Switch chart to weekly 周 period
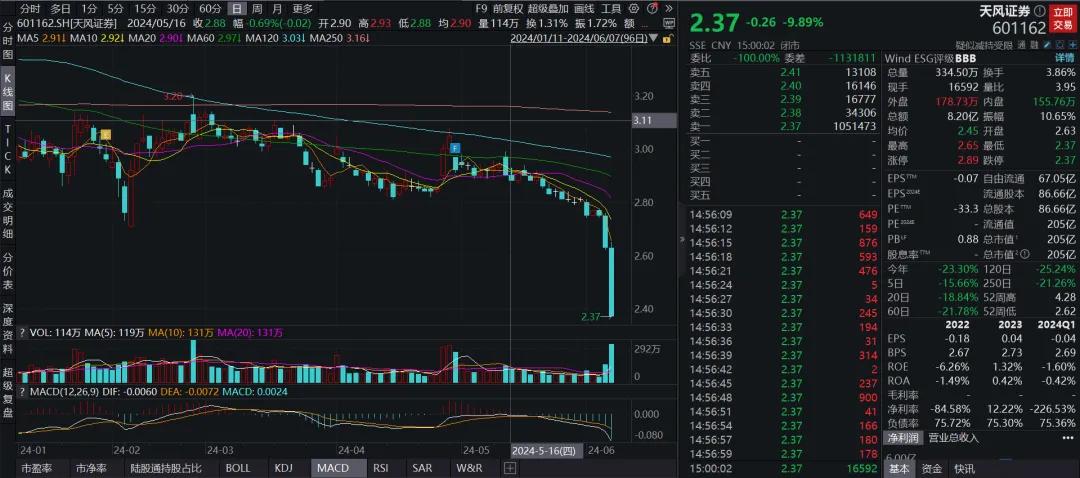This screenshot has height=478, width=1080. (x=256, y=9)
